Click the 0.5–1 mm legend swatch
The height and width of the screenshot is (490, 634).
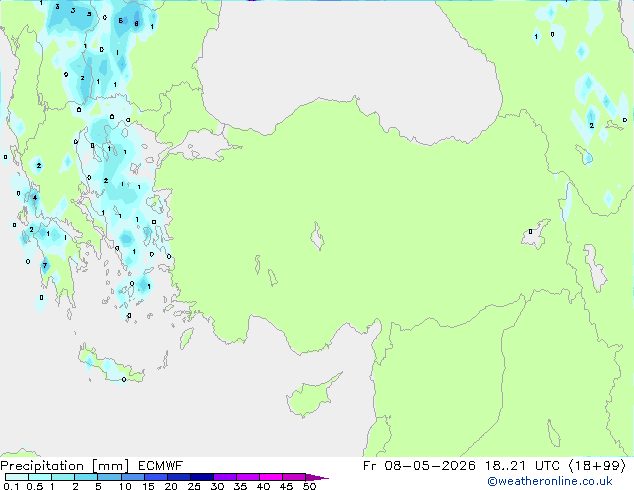(x=40, y=477)
